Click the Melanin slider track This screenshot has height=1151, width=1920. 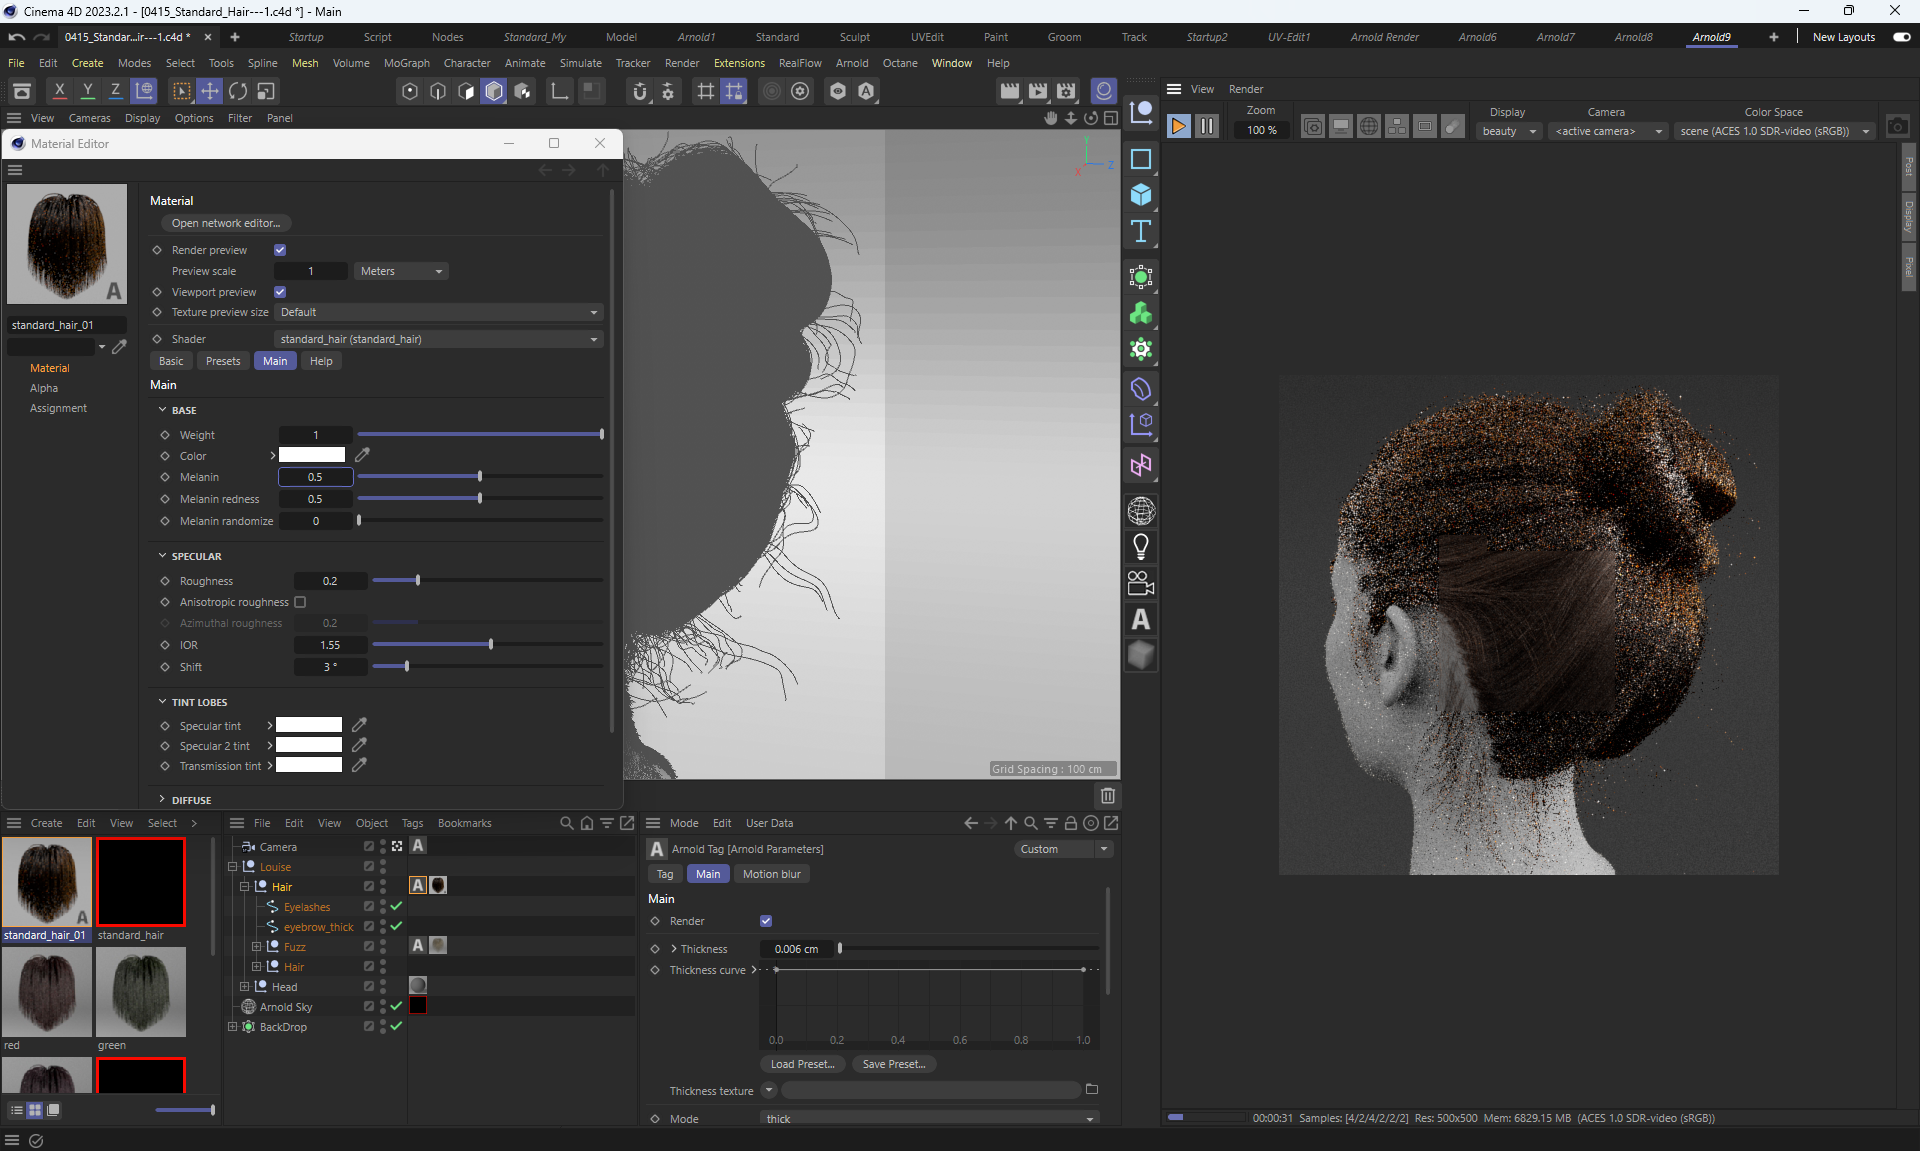[480, 477]
